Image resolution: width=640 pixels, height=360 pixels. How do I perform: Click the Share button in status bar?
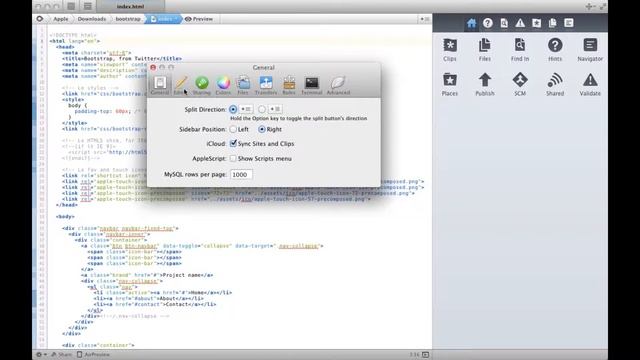pyautogui.click(x=61, y=355)
